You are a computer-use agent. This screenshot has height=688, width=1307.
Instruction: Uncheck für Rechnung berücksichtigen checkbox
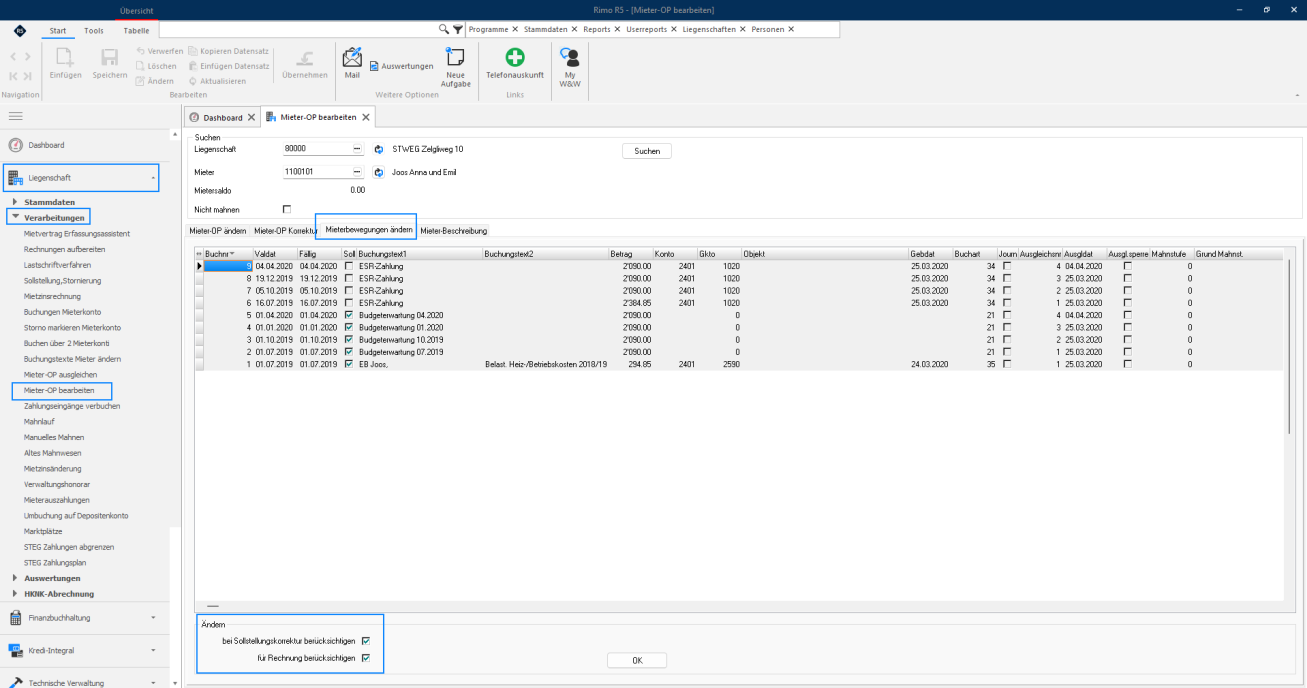pyautogui.click(x=366, y=658)
